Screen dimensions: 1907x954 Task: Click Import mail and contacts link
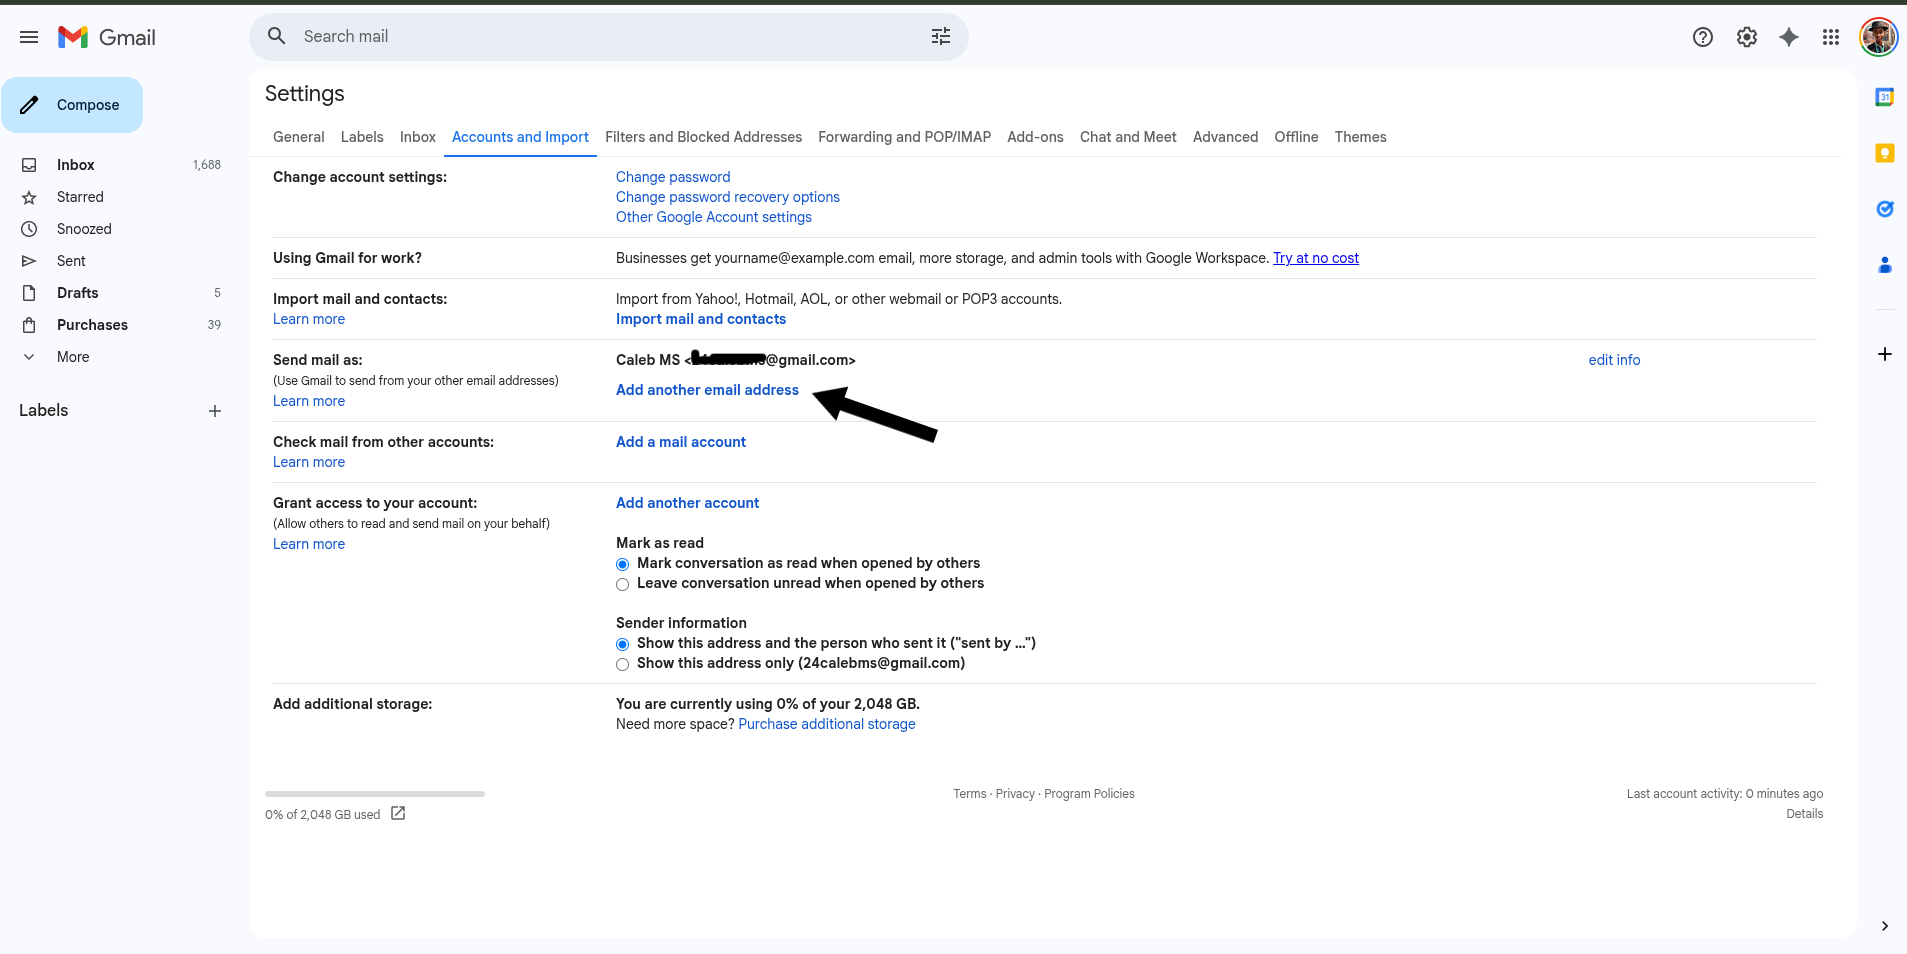click(x=701, y=319)
